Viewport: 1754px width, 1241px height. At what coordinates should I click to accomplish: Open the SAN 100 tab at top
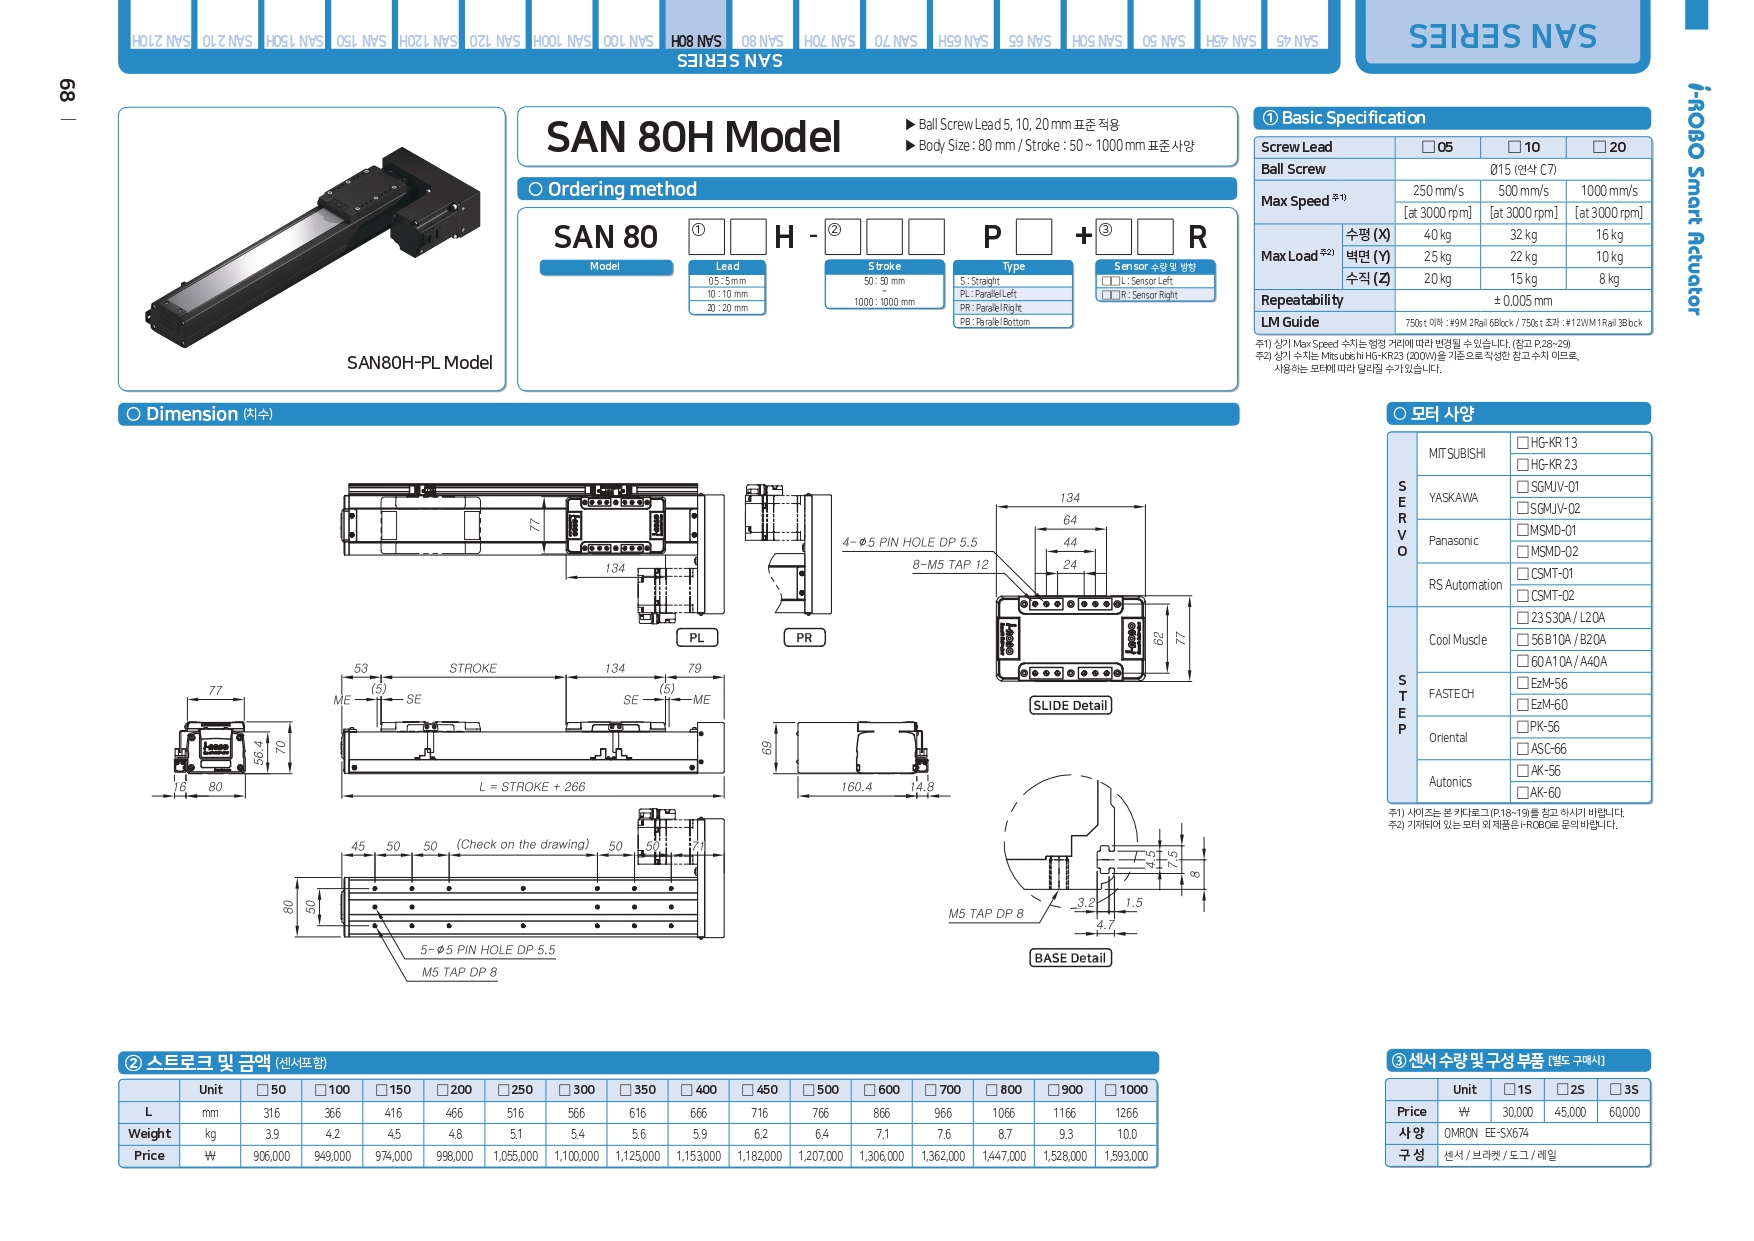click(629, 25)
